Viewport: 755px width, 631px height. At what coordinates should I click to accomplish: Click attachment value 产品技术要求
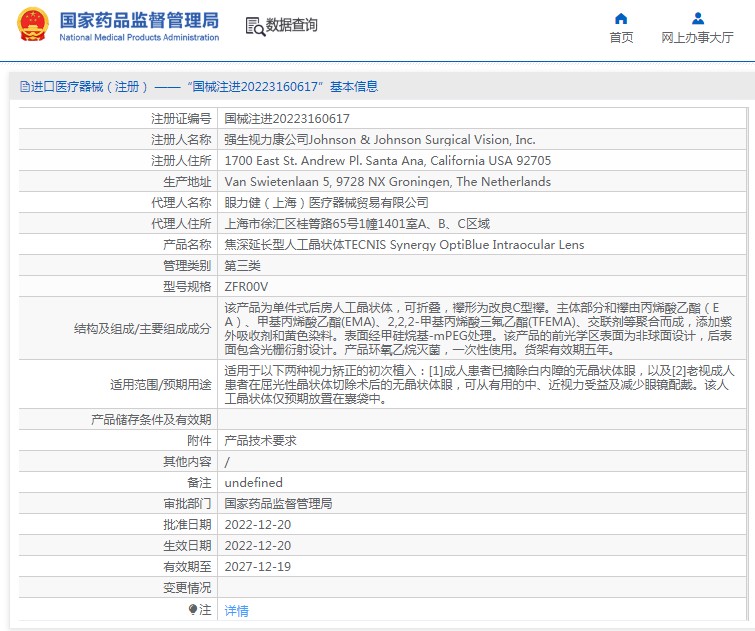pyautogui.click(x=260, y=441)
